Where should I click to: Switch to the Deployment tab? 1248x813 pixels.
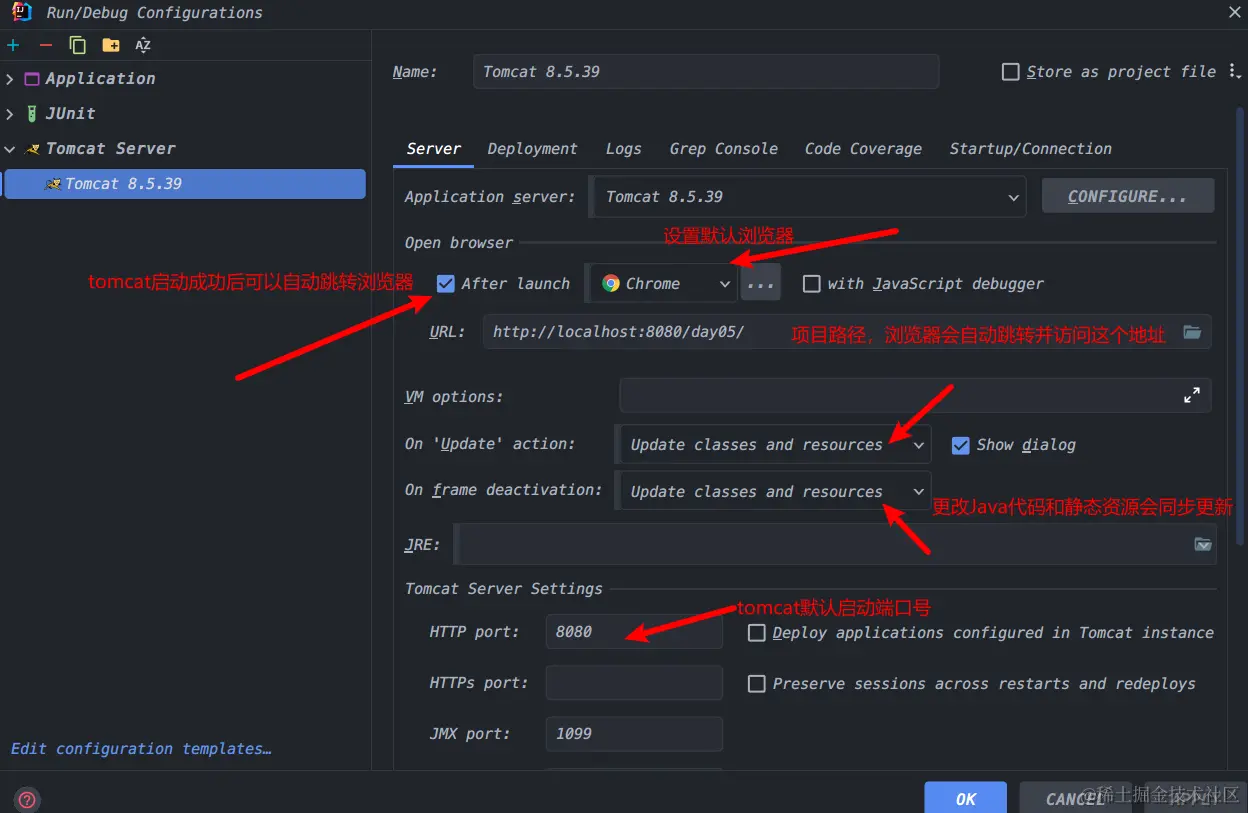click(x=533, y=149)
